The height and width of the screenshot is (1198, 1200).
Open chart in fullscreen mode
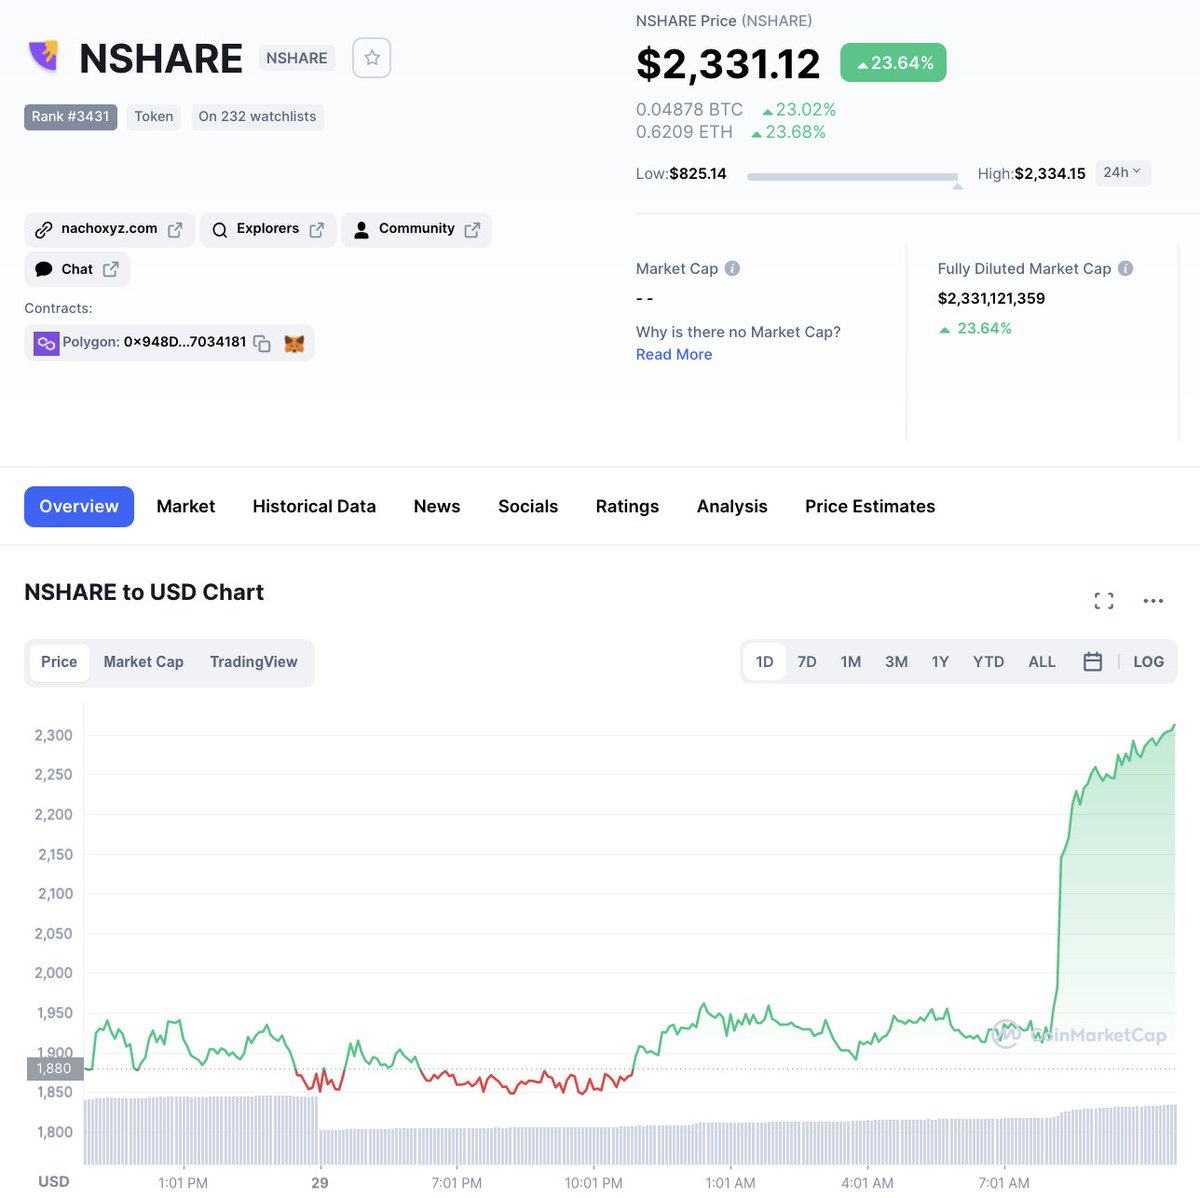(x=1104, y=600)
